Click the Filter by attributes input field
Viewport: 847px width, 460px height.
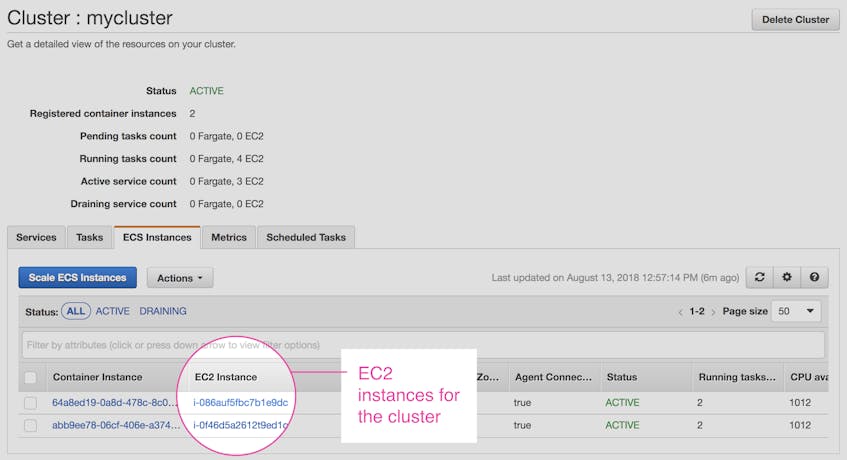[x=423, y=345]
